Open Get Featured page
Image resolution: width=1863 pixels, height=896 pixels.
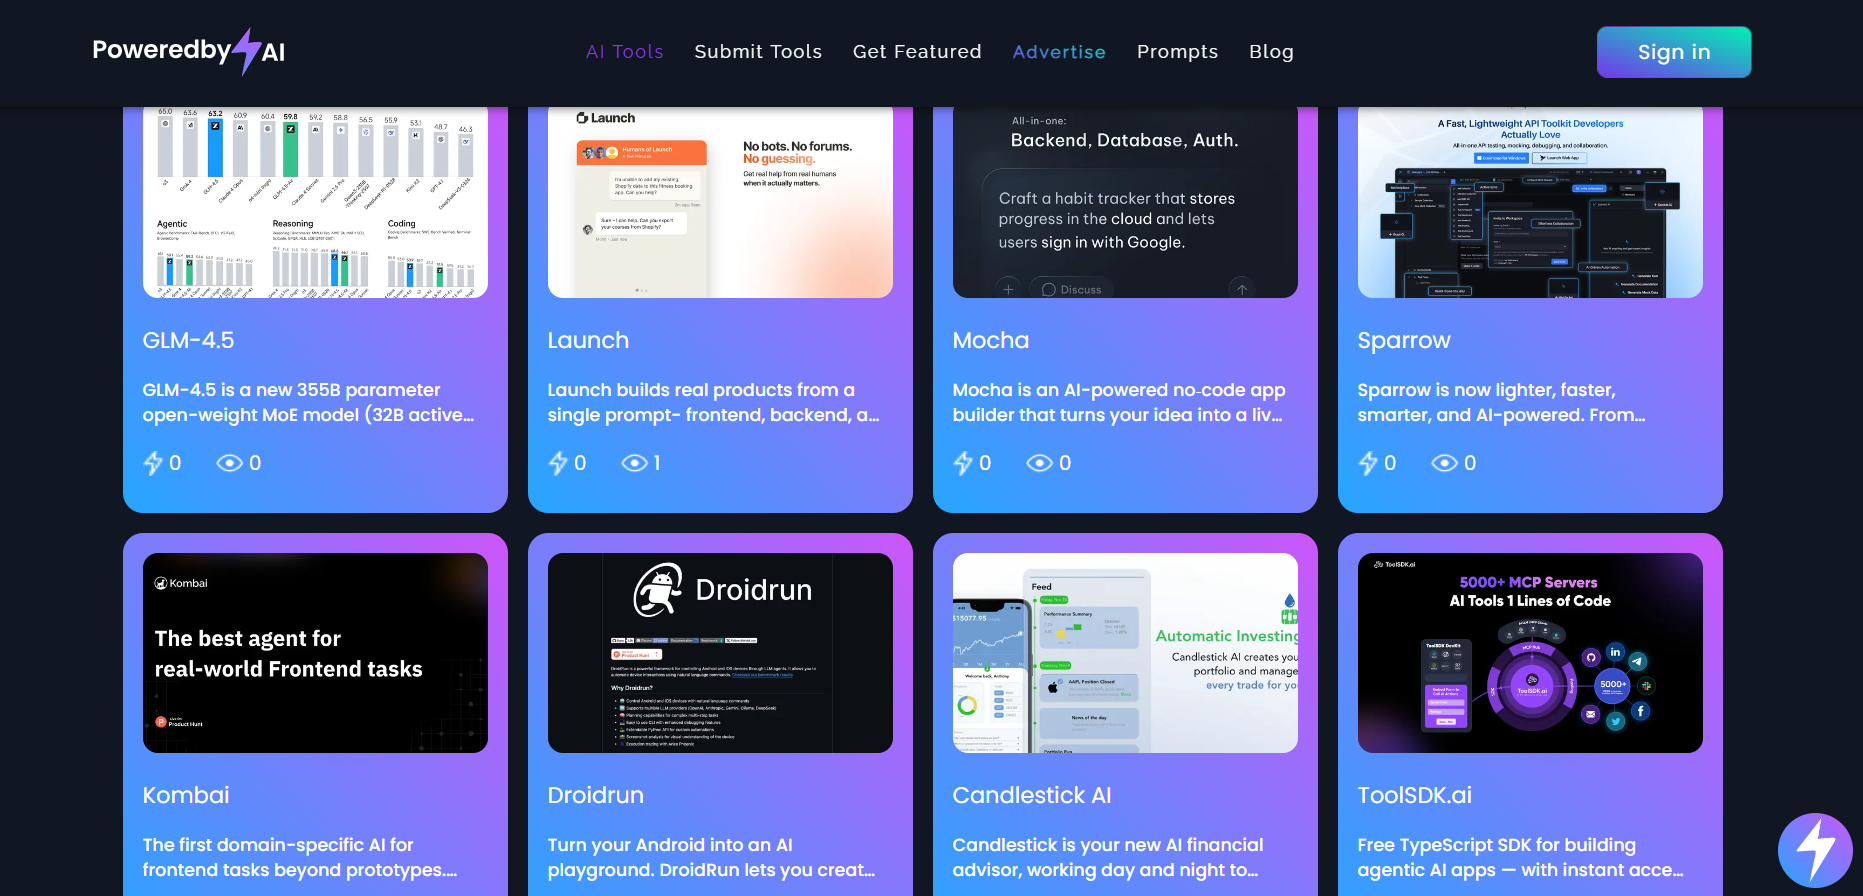coord(917,52)
